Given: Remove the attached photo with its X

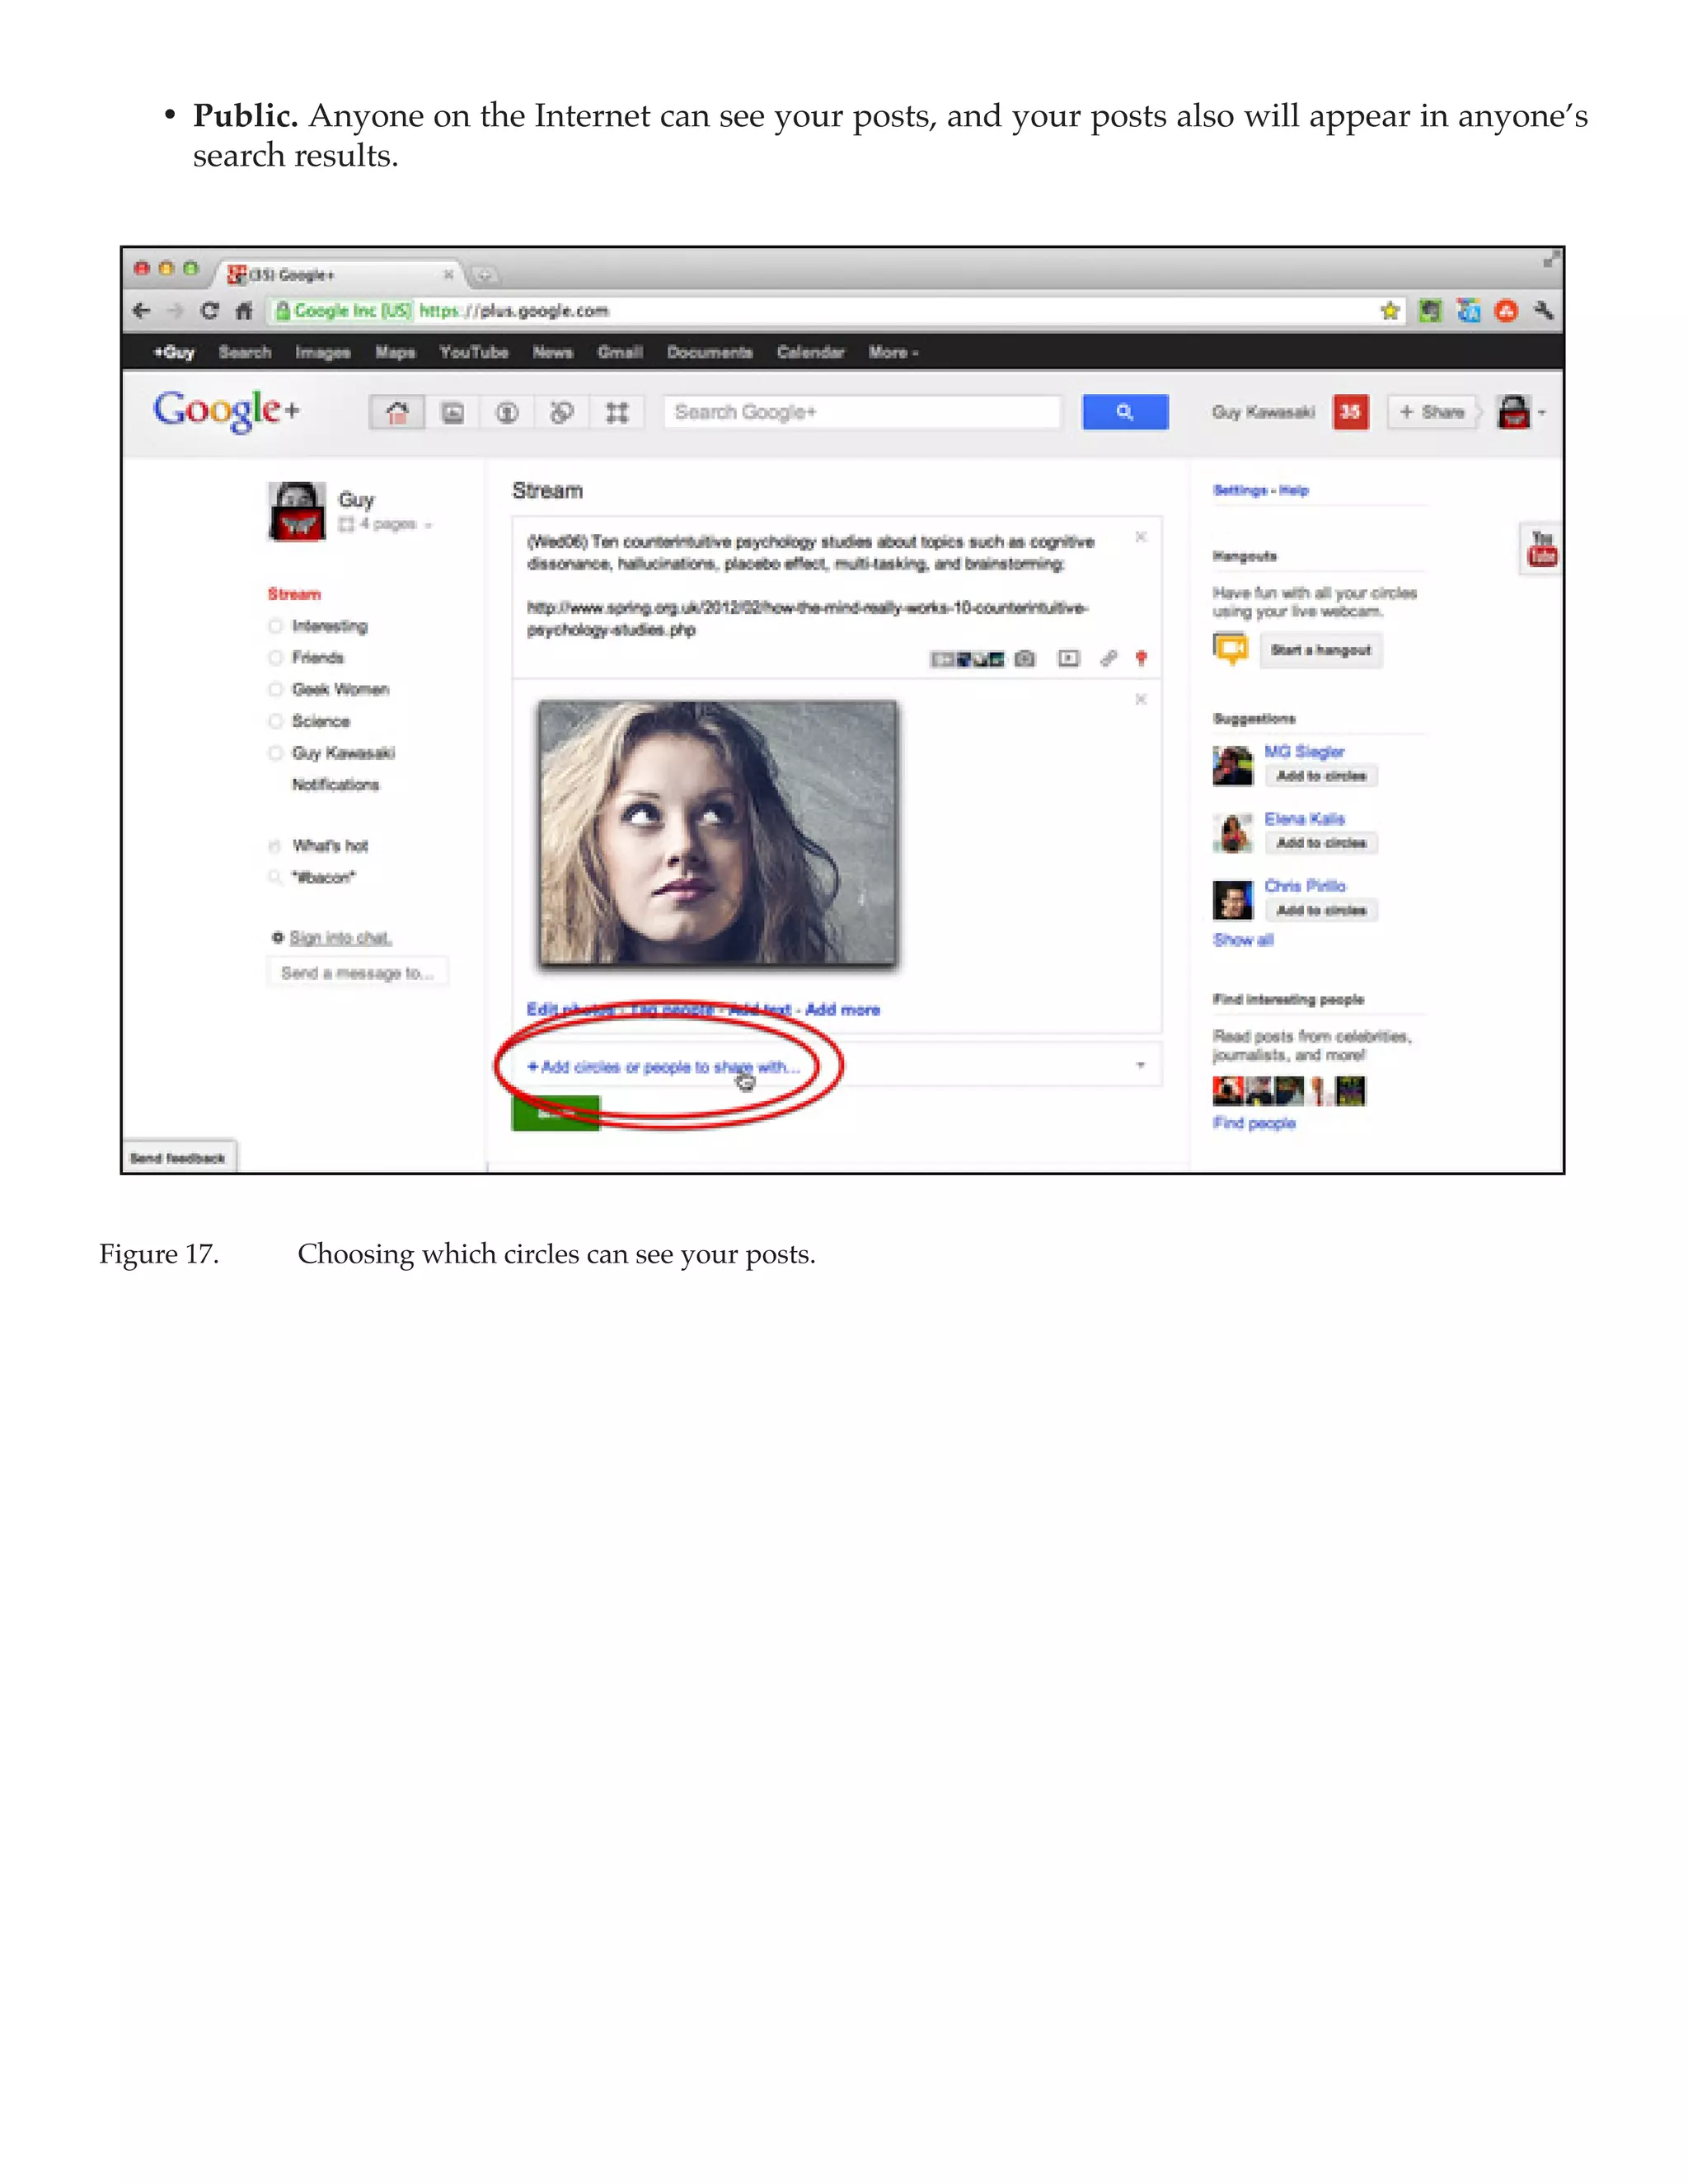Looking at the screenshot, I should point(1141,699).
